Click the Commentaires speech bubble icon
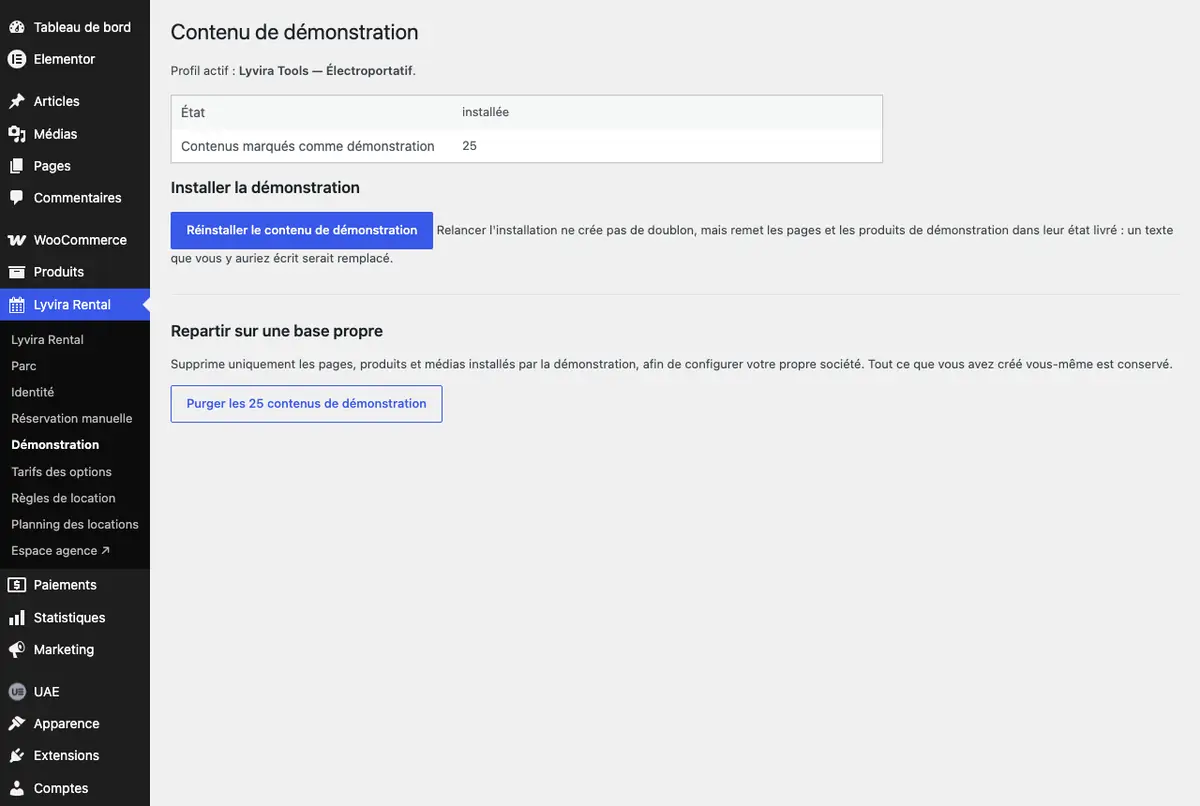 (17, 198)
